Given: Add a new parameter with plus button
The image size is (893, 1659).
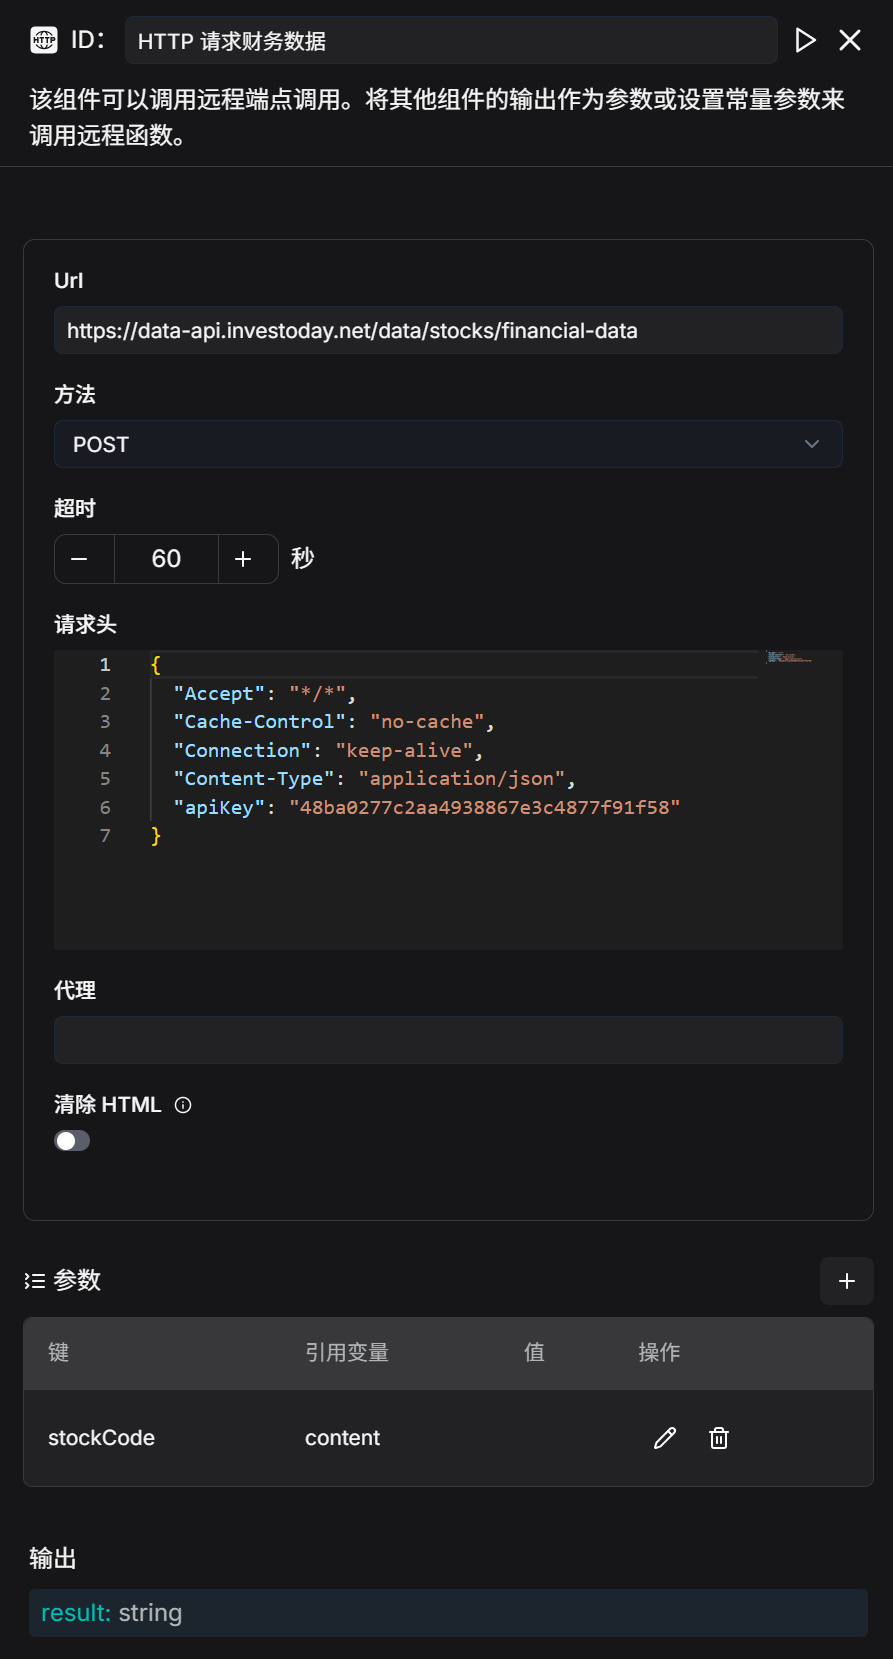Looking at the screenshot, I should 846,1281.
